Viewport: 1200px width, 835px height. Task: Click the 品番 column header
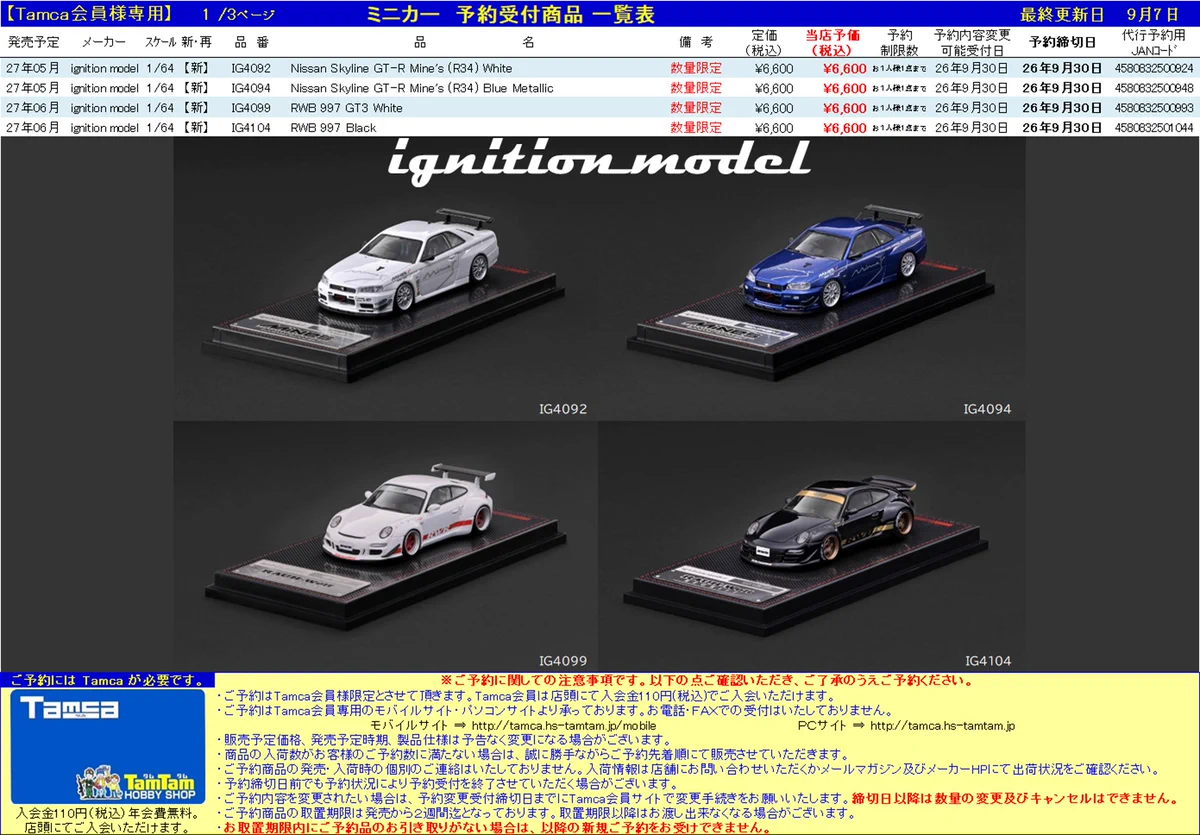tap(252, 42)
